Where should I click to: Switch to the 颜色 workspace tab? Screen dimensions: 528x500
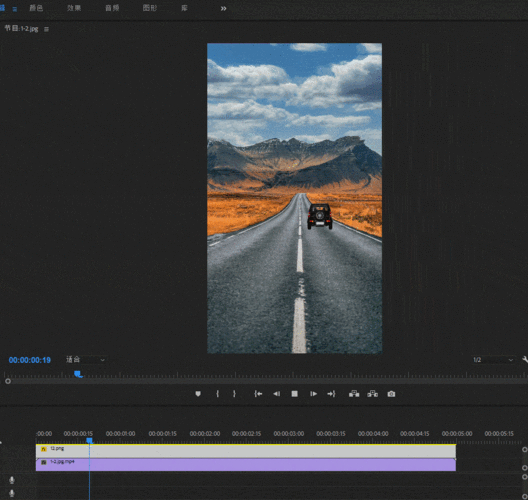36,8
